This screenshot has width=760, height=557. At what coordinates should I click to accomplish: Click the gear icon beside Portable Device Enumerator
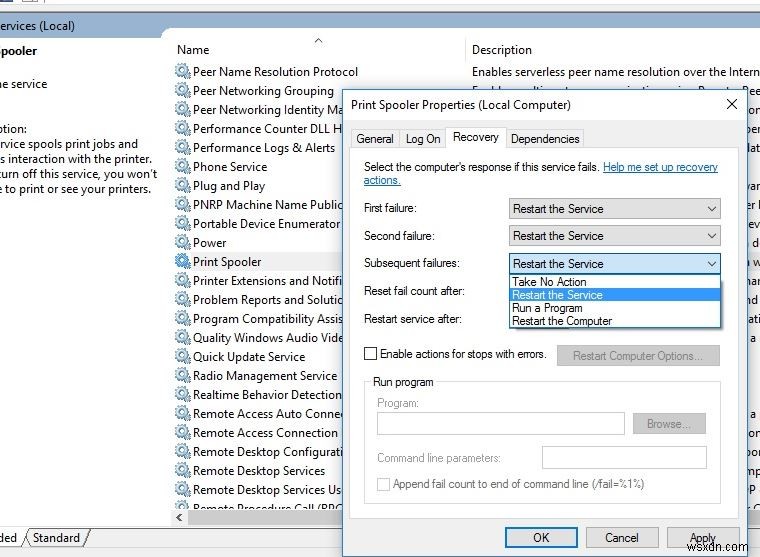(182, 223)
